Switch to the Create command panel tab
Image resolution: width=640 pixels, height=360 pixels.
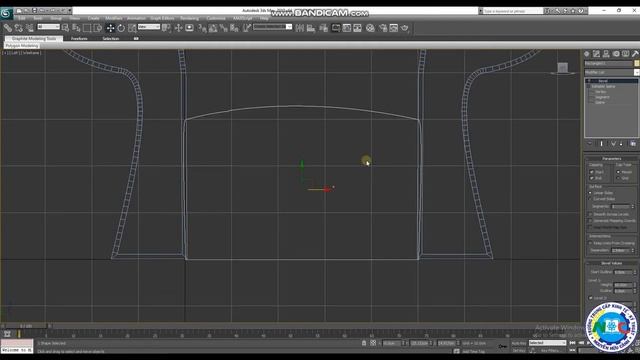coord(587,54)
